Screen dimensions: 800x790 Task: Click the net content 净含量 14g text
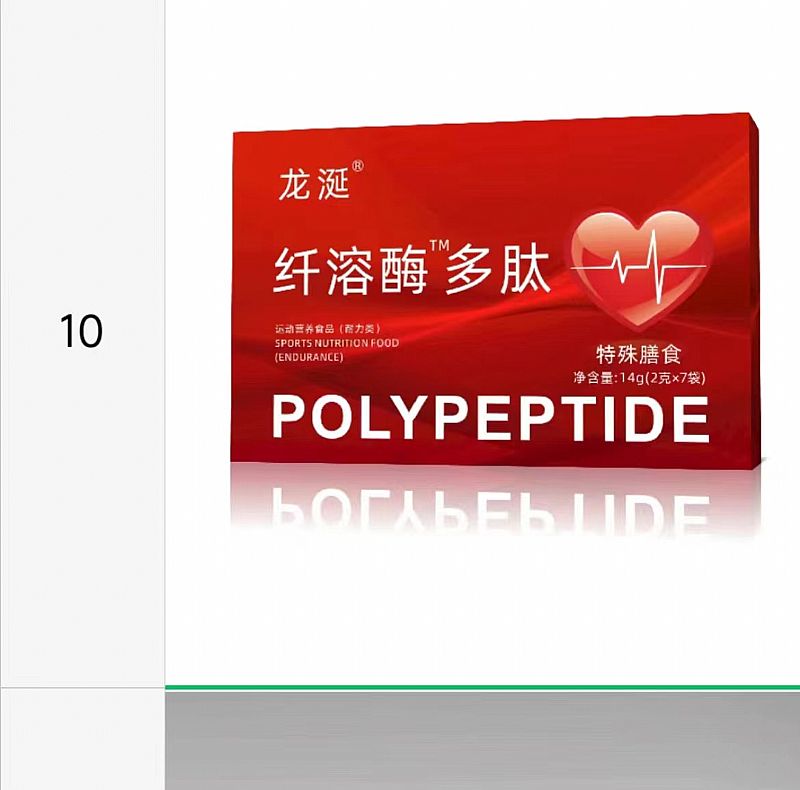click(639, 378)
